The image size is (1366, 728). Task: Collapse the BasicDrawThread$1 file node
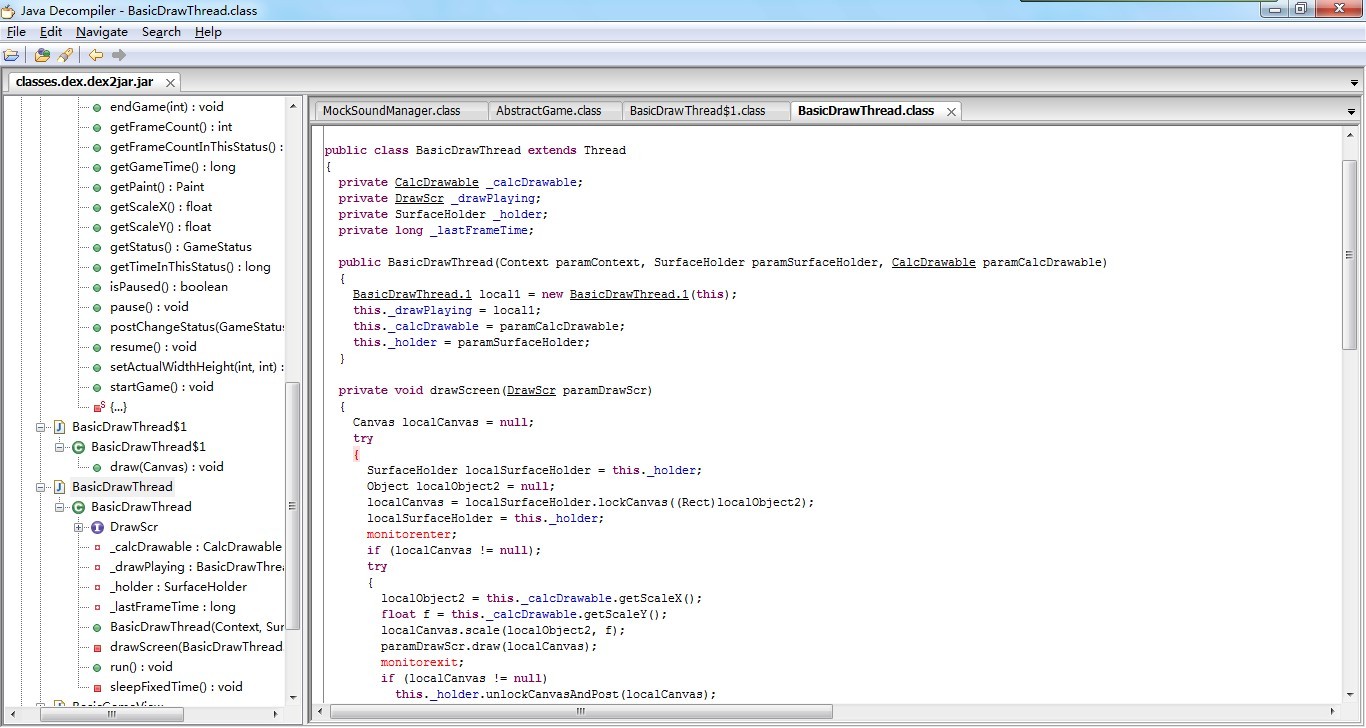click(x=41, y=427)
